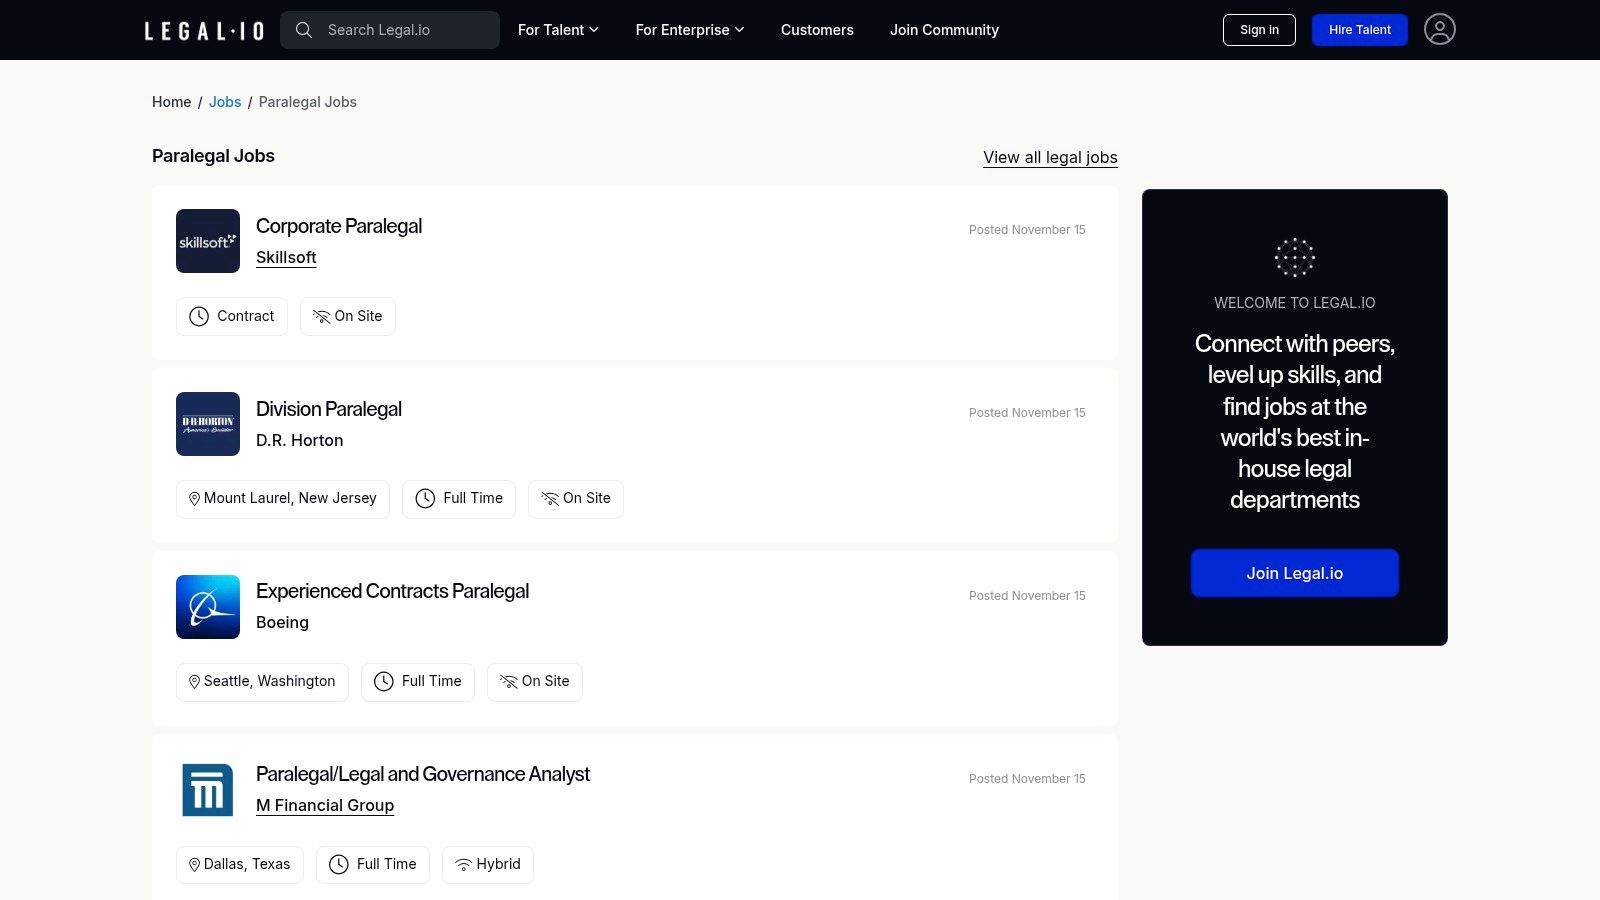The height and width of the screenshot is (900, 1600).
Task: Click the Legal.io logo in the header
Action: pyautogui.click(x=203, y=30)
